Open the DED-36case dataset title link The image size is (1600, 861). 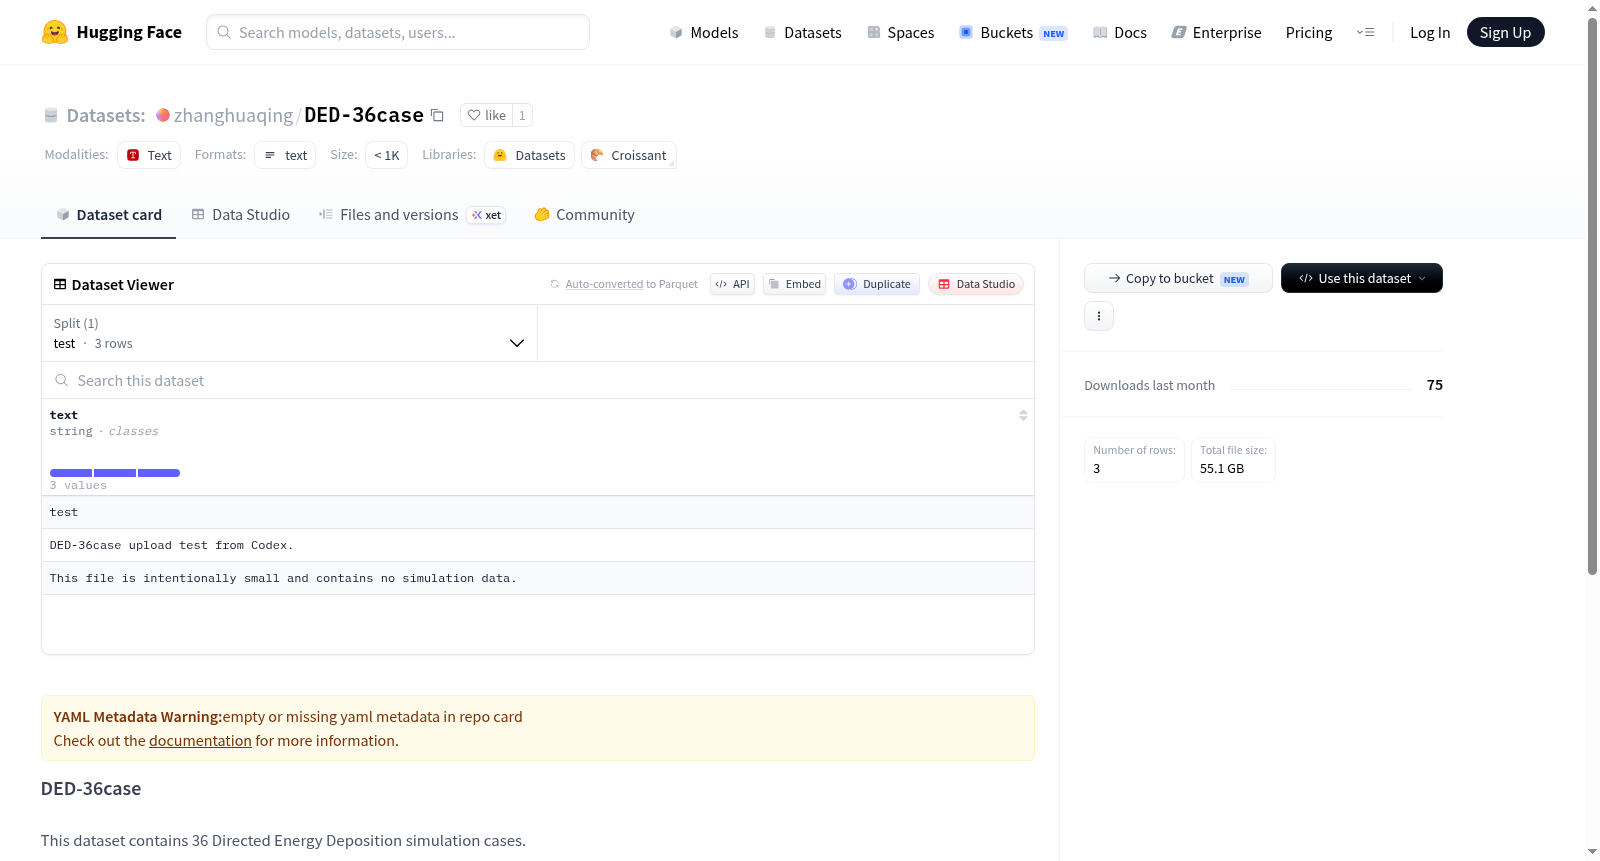click(364, 115)
